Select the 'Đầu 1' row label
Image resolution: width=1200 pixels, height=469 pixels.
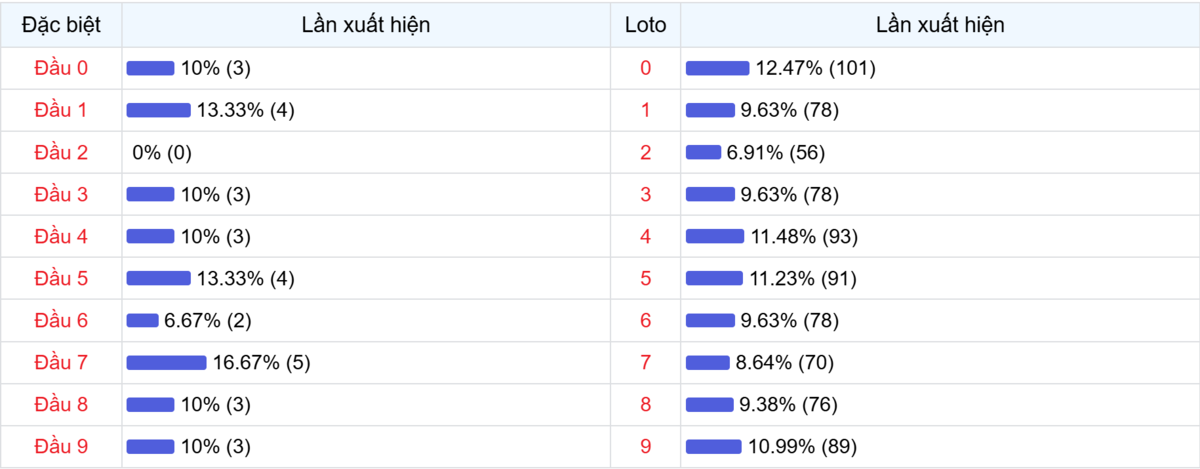click(61, 110)
